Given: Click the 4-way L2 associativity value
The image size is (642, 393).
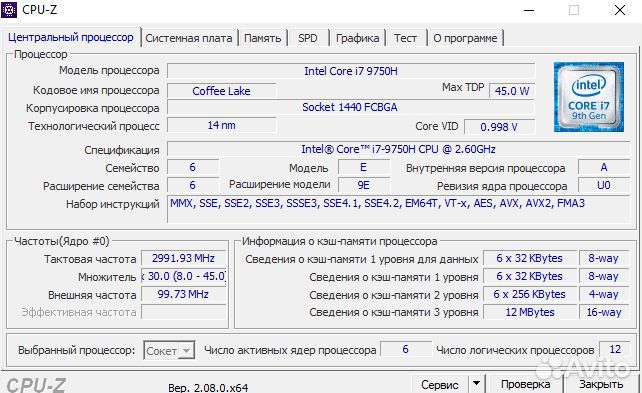Looking at the screenshot, I should tap(604, 294).
